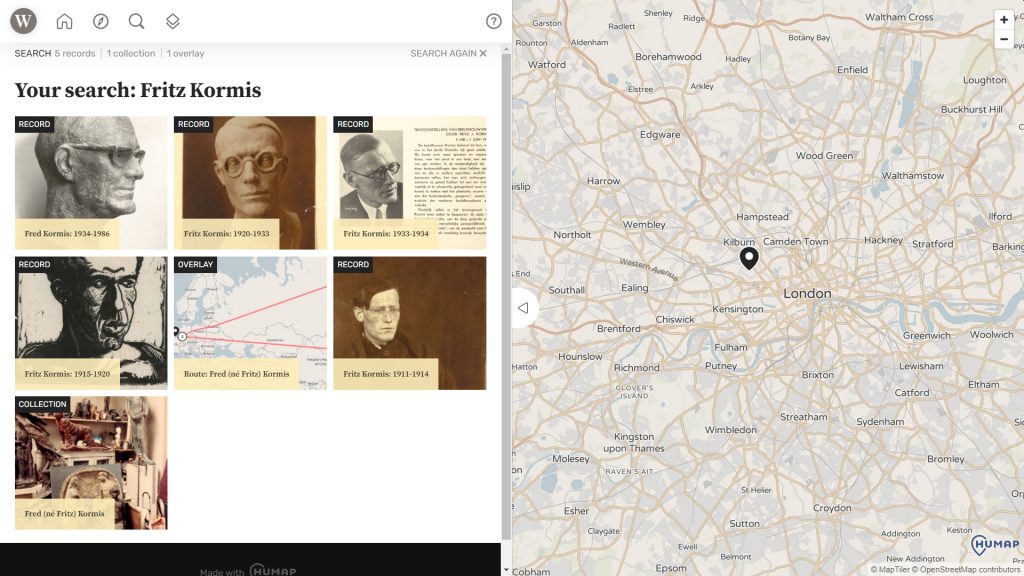
Task: Click the W site logo icon
Action: (x=23, y=21)
